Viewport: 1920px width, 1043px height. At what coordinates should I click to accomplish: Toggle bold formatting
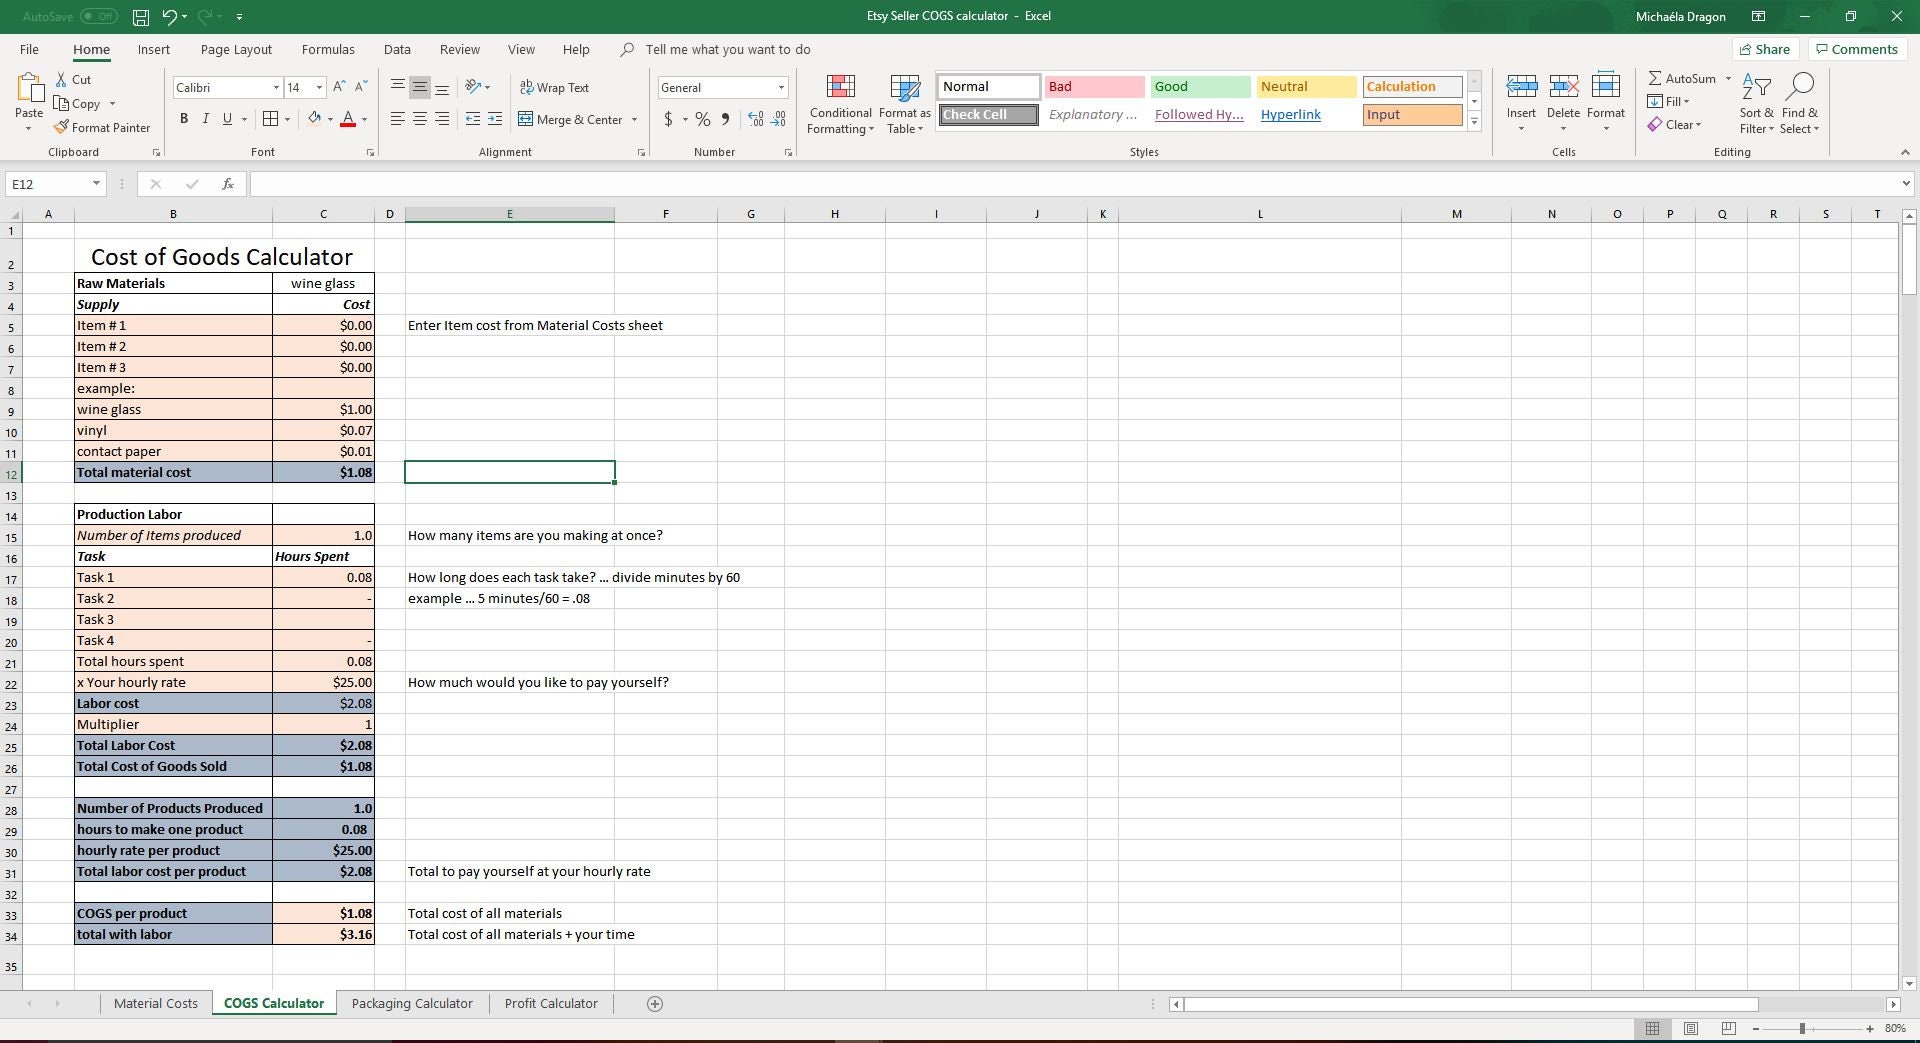pyautogui.click(x=184, y=118)
